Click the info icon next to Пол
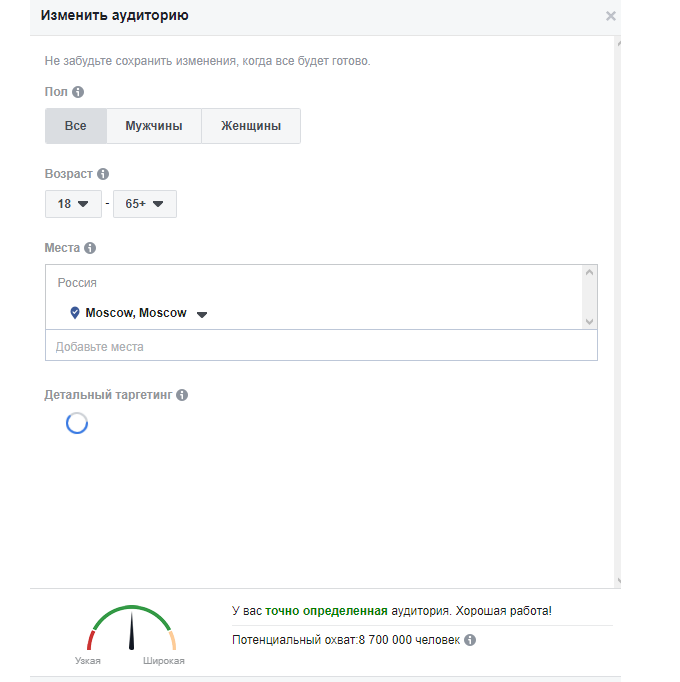680x682 pixels. point(78,92)
